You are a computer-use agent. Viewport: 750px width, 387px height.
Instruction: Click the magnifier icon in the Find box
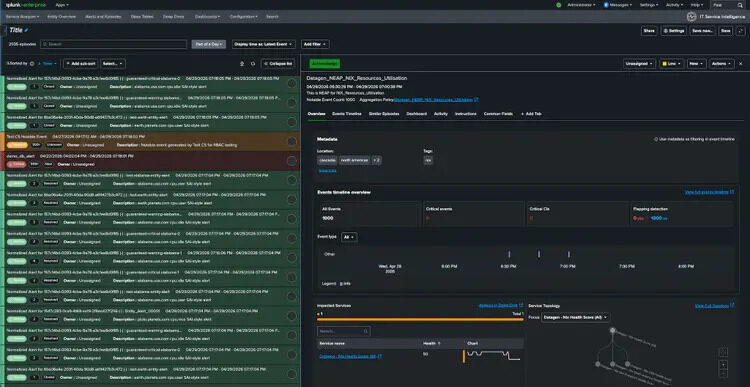pyautogui.click(x=739, y=5)
